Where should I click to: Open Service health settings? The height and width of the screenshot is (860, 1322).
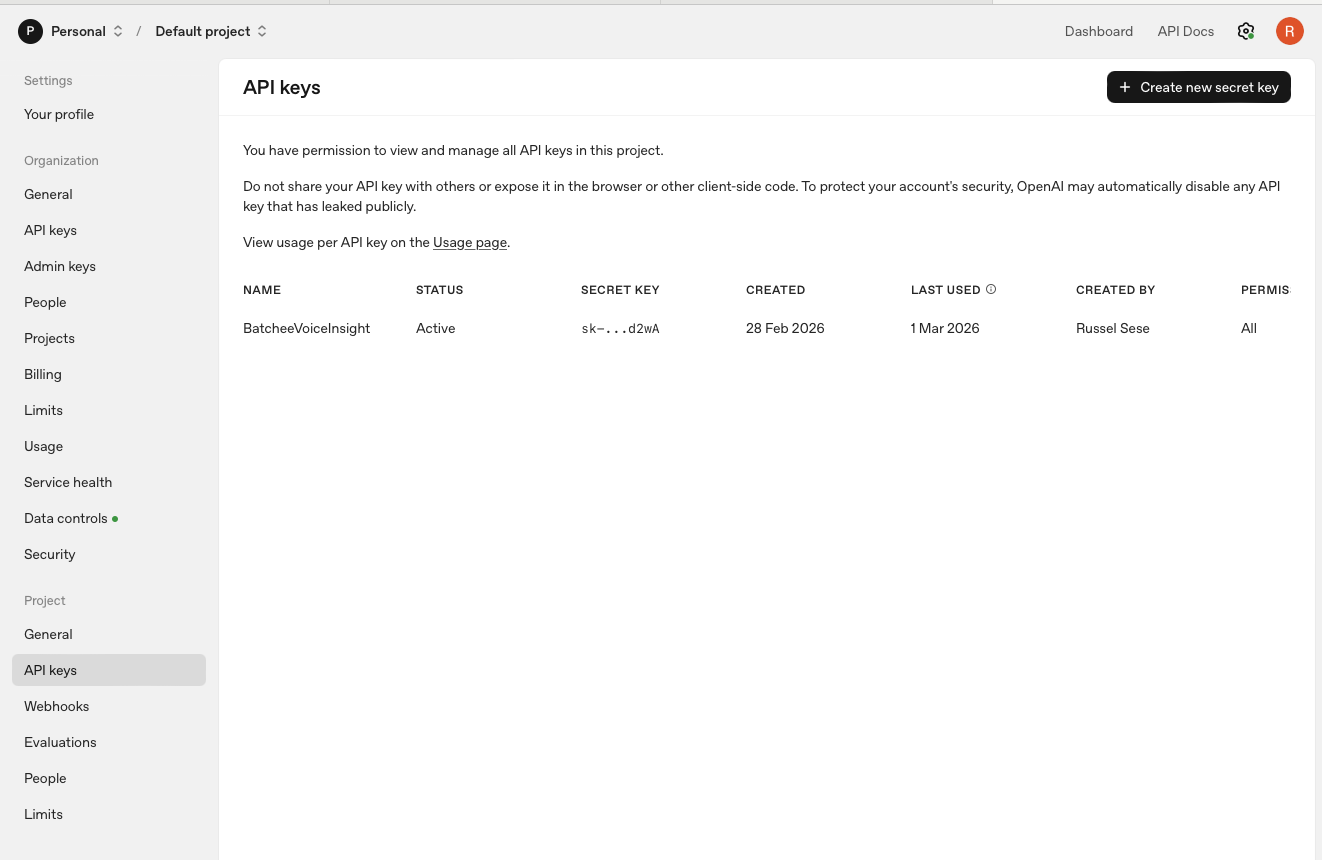pyautogui.click(x=67, y=482)
